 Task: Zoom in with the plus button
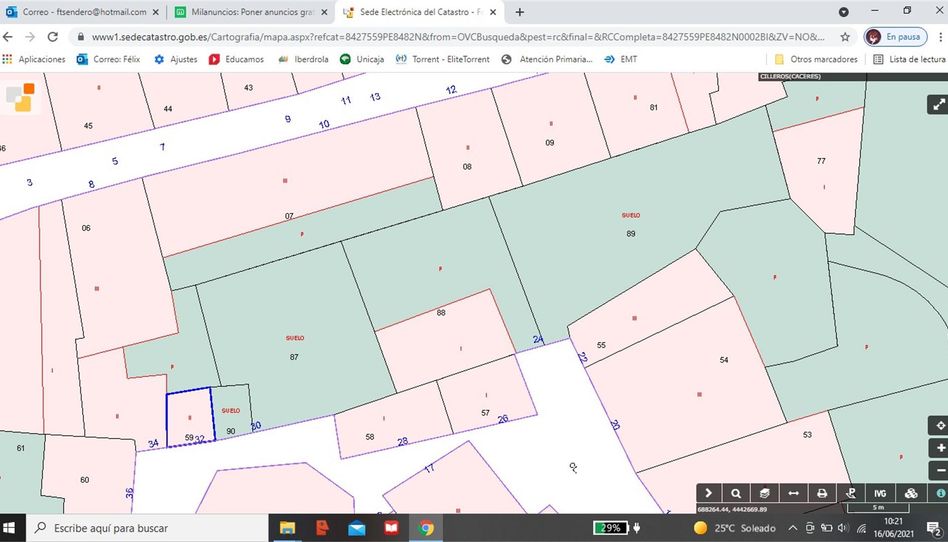point(938,448)
